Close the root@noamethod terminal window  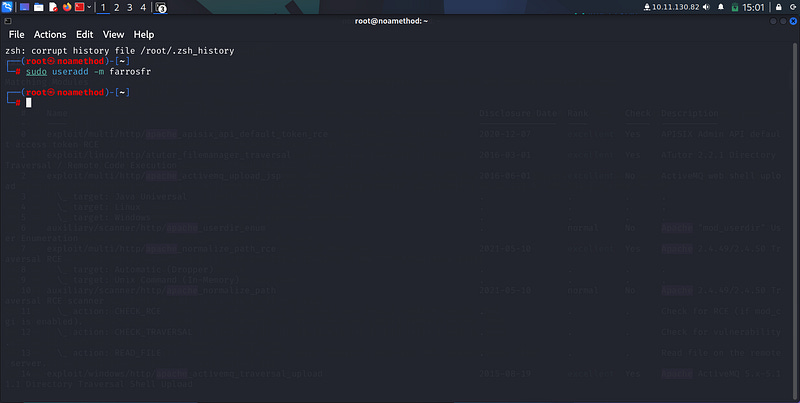point(793,21)
